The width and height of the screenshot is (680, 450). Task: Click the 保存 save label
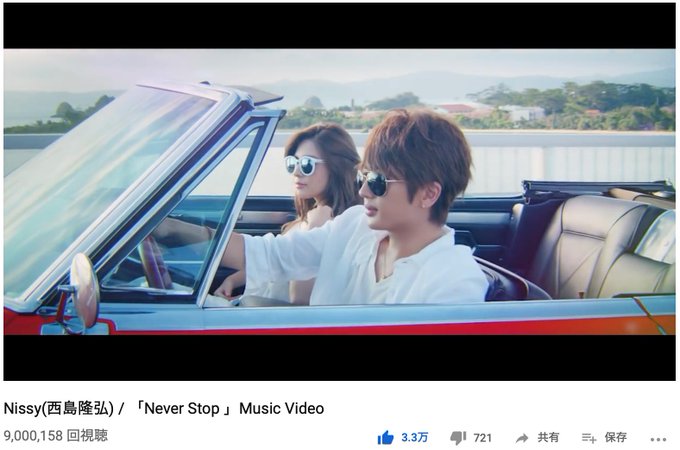pos(616,437)
